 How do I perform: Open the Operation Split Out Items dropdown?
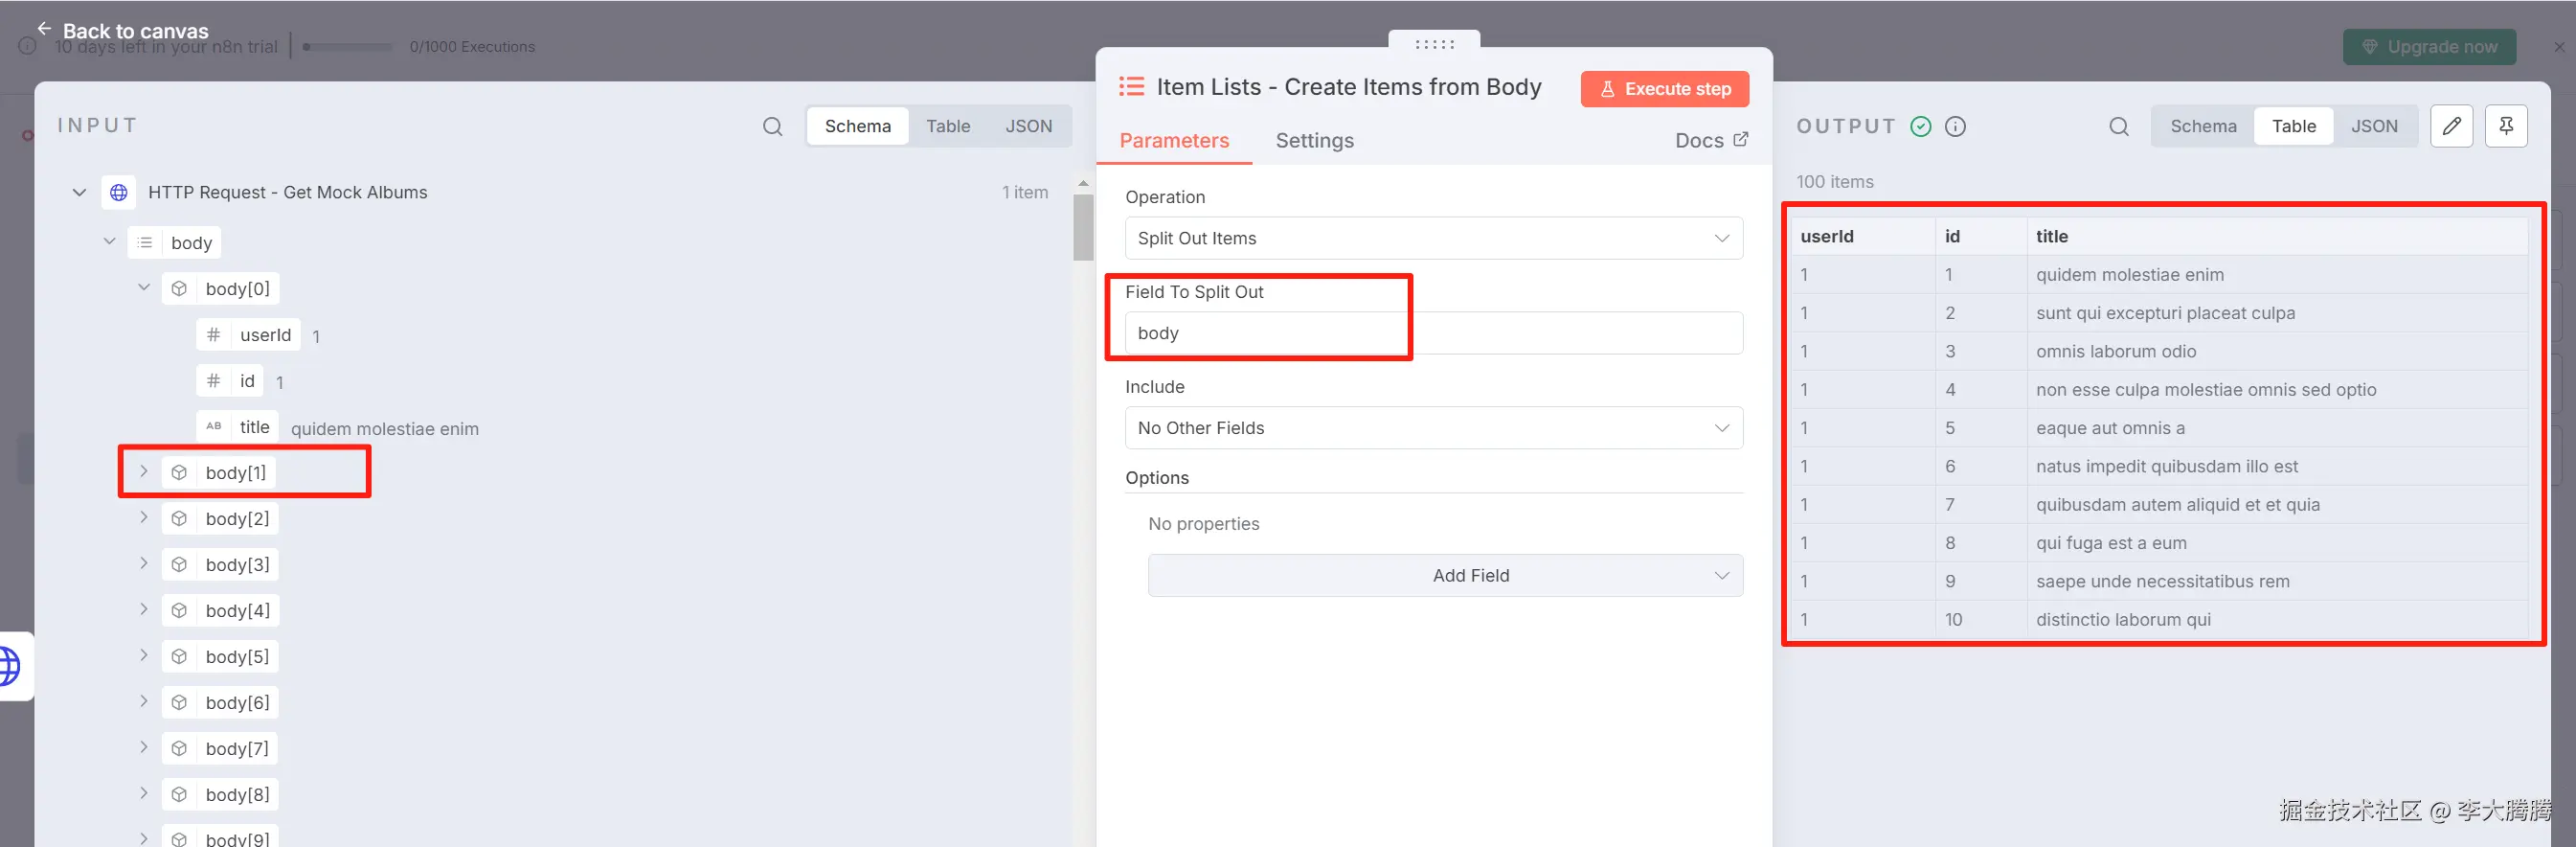(1433, 238)
